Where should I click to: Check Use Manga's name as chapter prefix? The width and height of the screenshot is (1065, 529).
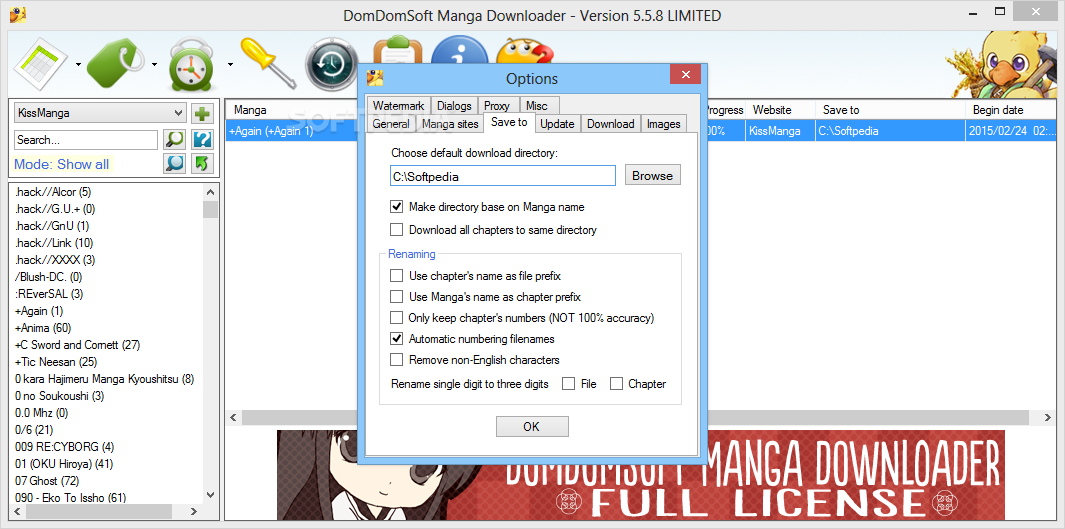(x=397, y=297)
